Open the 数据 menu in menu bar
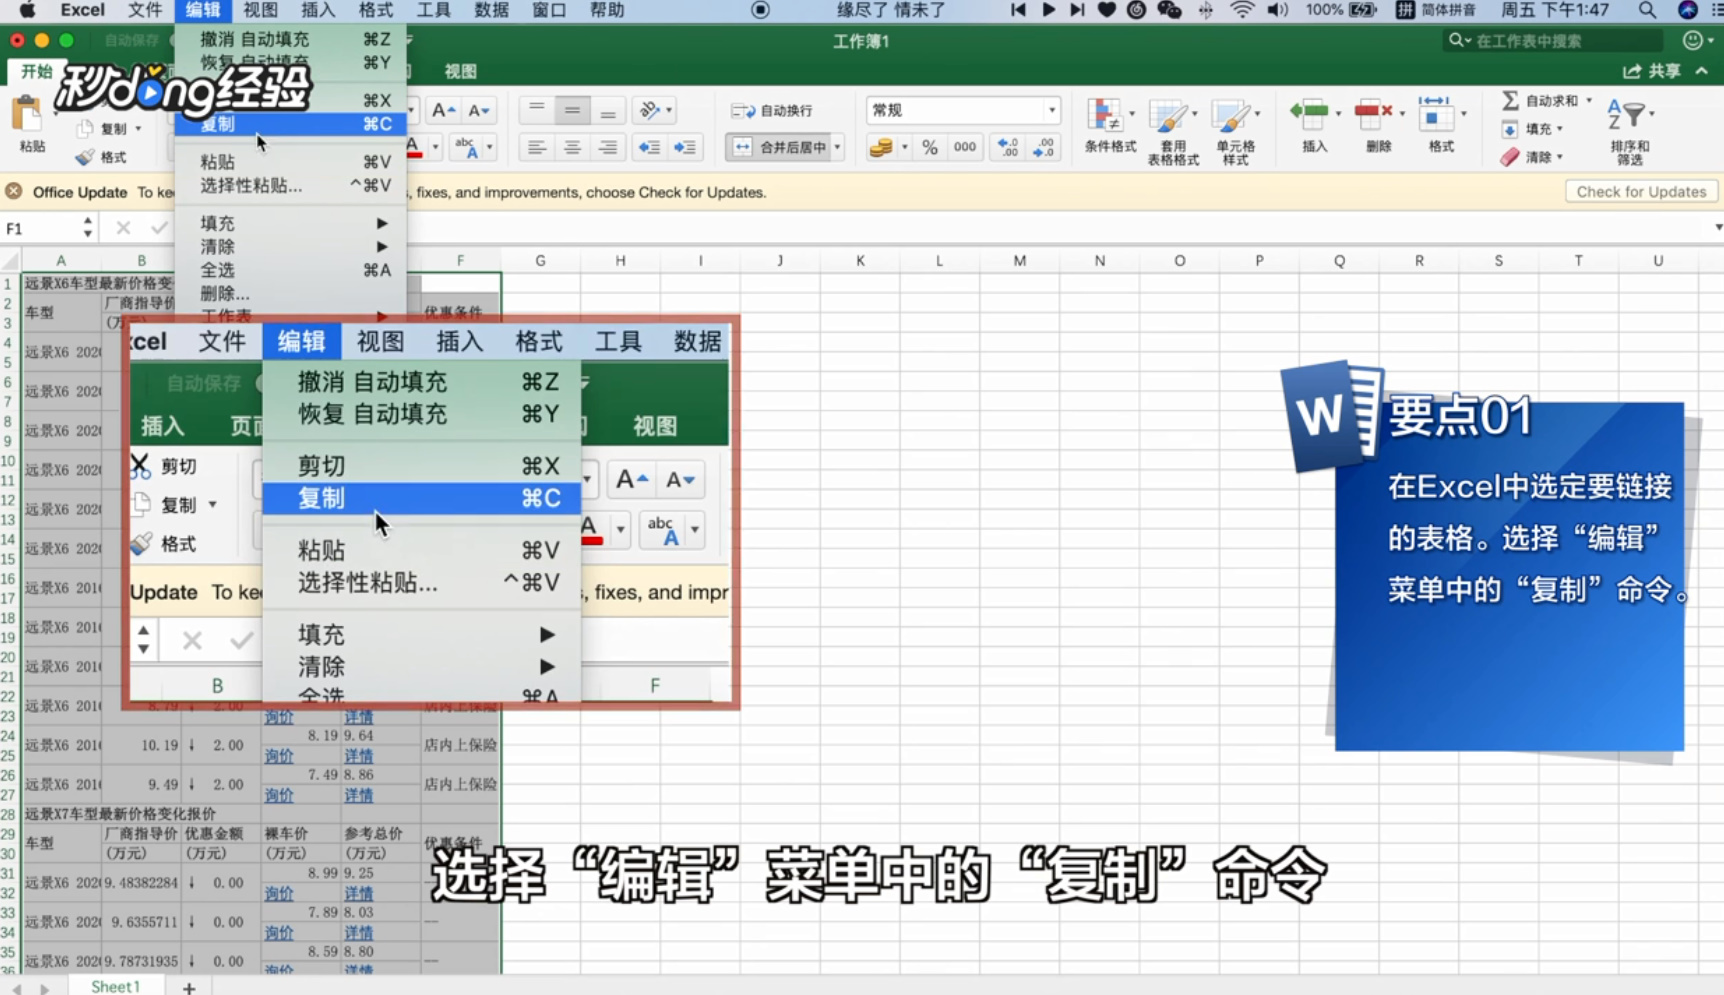The width and height of the screenshot is (1724, 995). 491,10
